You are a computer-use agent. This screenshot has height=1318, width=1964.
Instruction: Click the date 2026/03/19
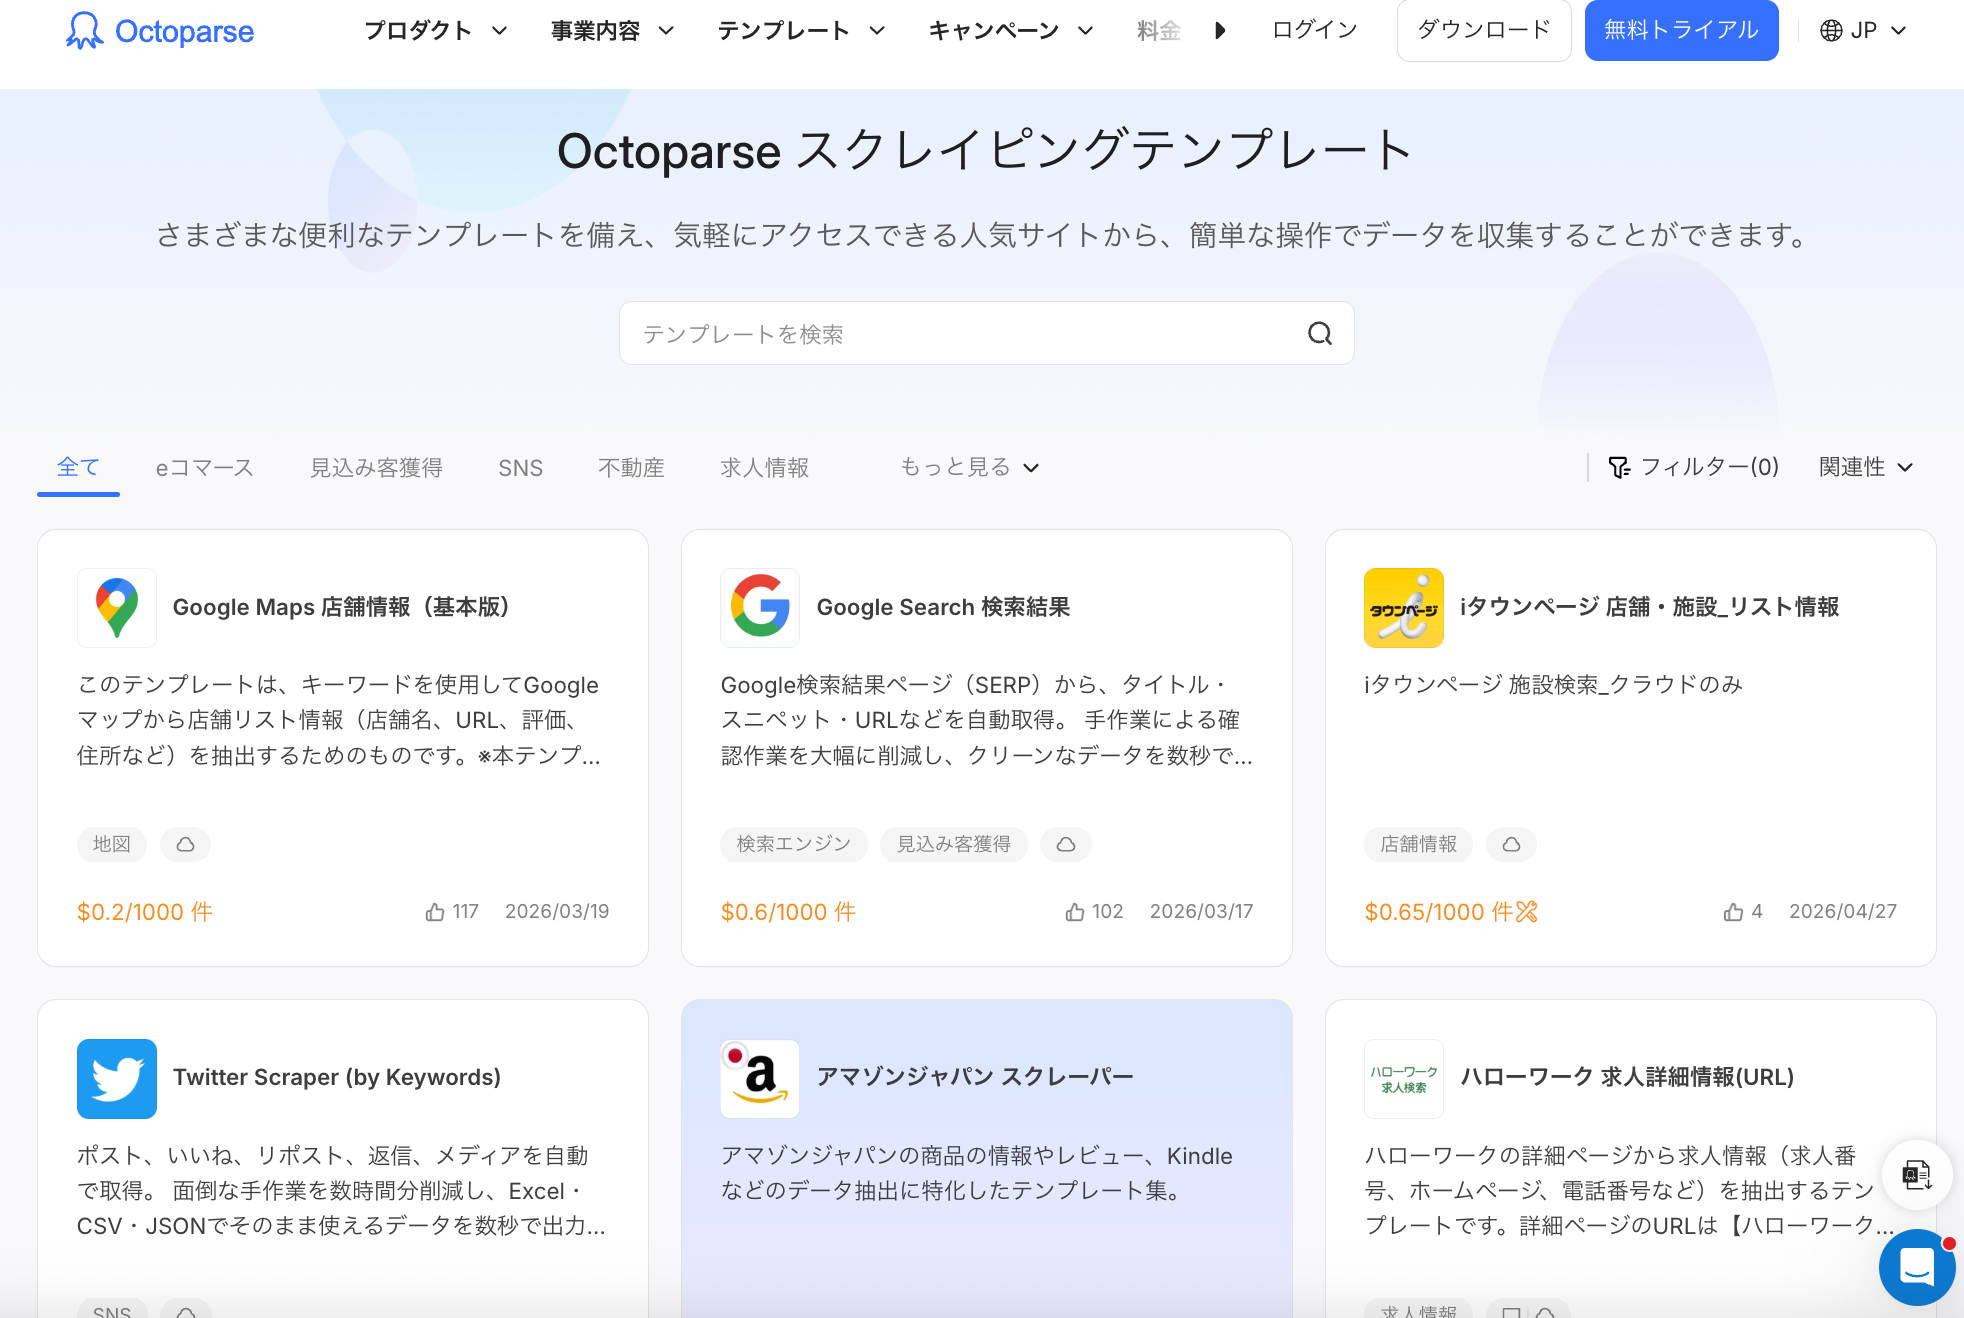pos(557,912)
